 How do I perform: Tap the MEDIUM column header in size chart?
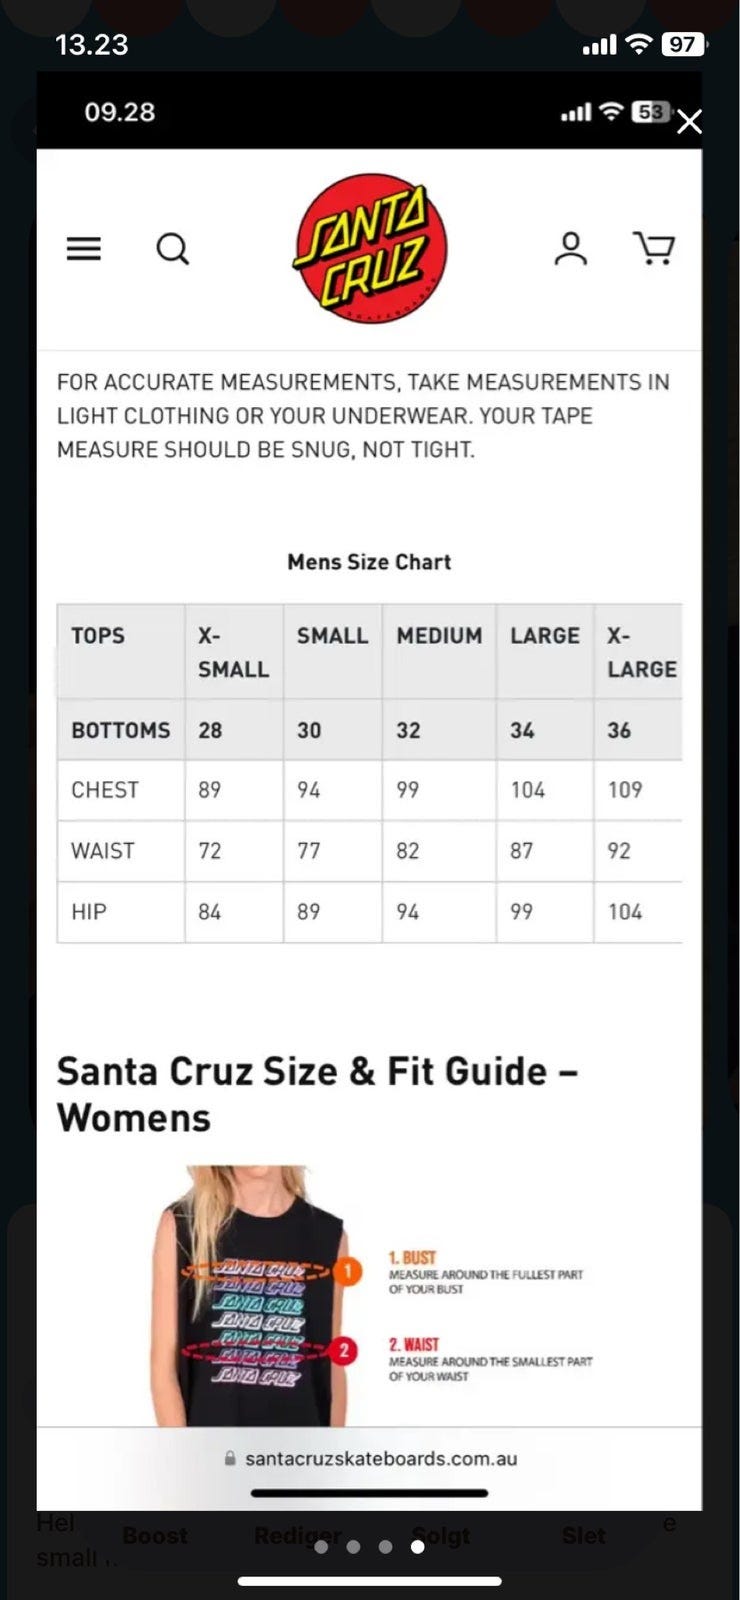coord(439,636)
